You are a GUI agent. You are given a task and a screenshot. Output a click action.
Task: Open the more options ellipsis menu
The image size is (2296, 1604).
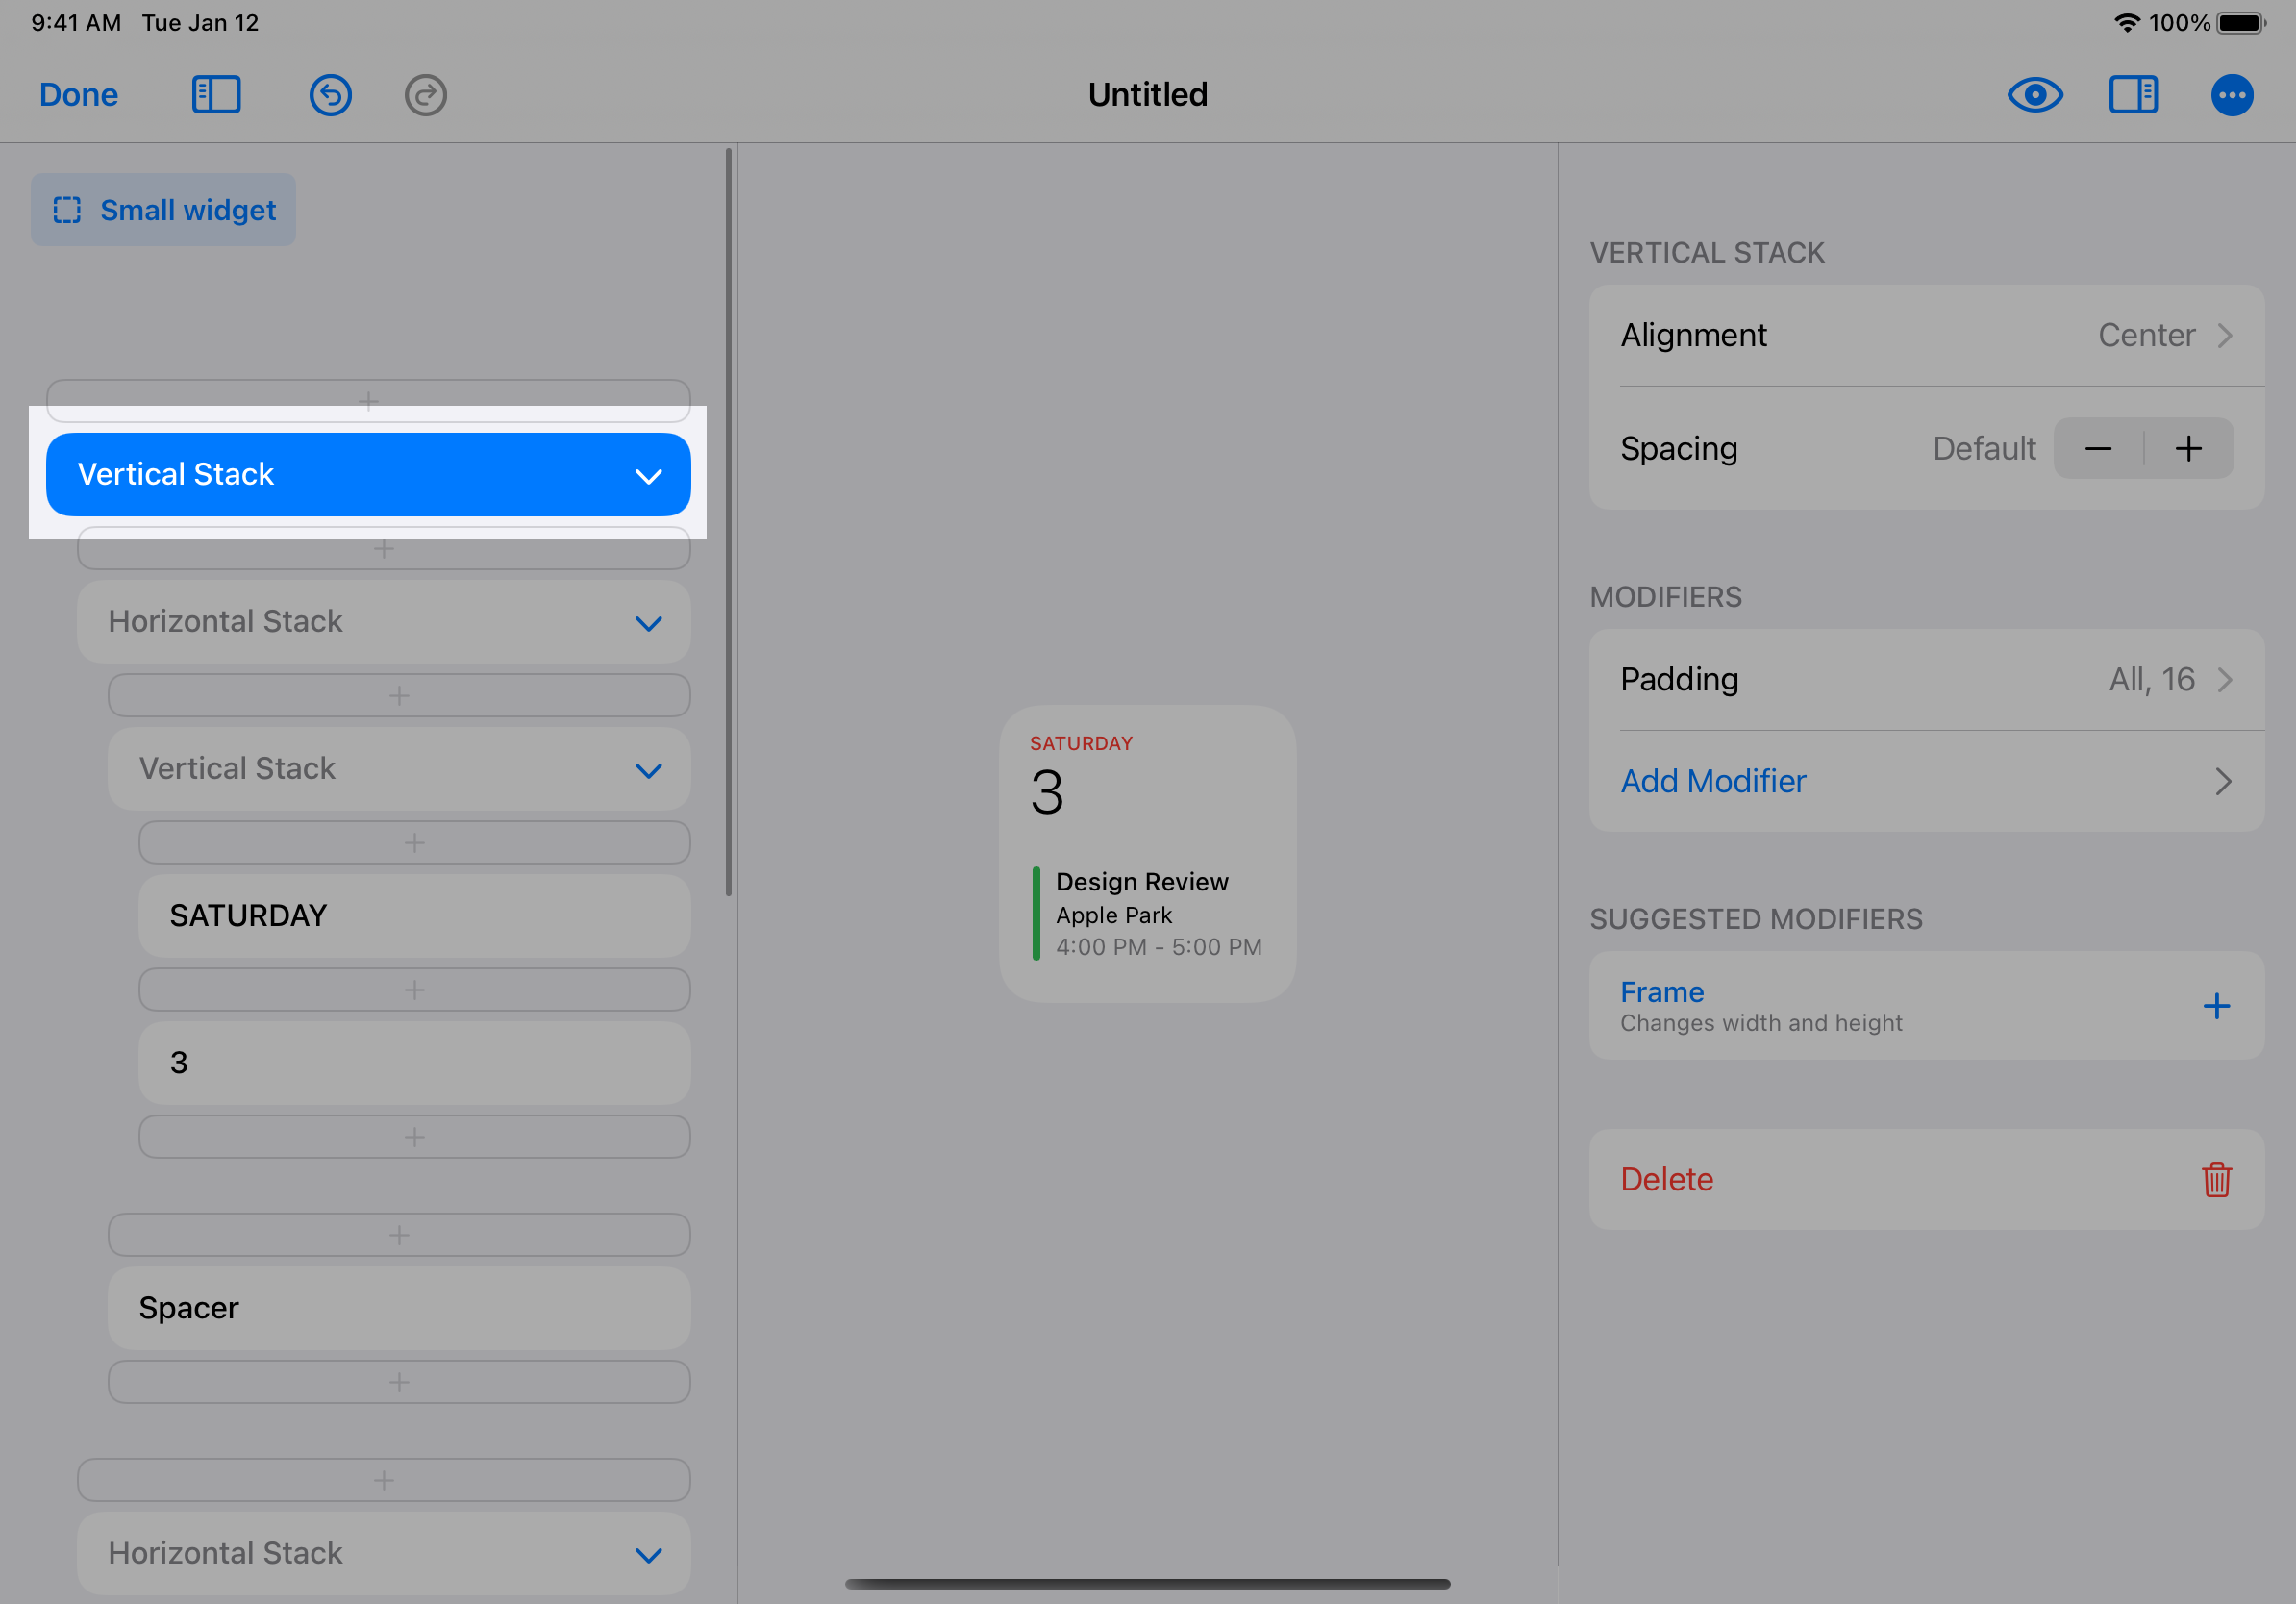2230,95
